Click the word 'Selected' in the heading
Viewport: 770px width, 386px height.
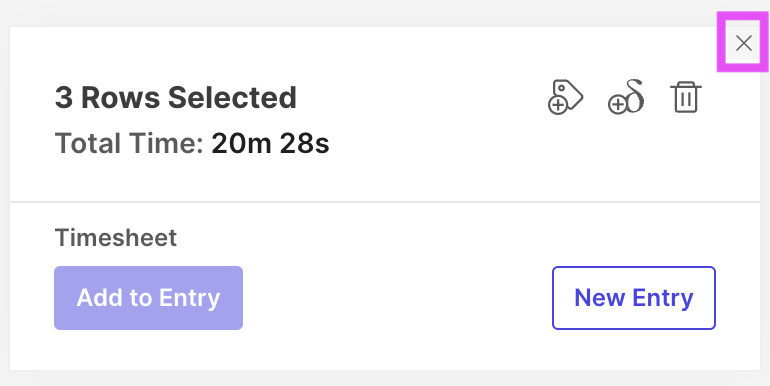[232, 98]
